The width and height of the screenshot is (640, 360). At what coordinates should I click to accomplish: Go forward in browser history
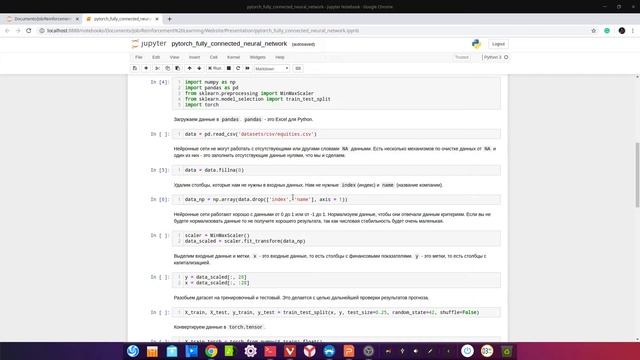coord(18,31)
